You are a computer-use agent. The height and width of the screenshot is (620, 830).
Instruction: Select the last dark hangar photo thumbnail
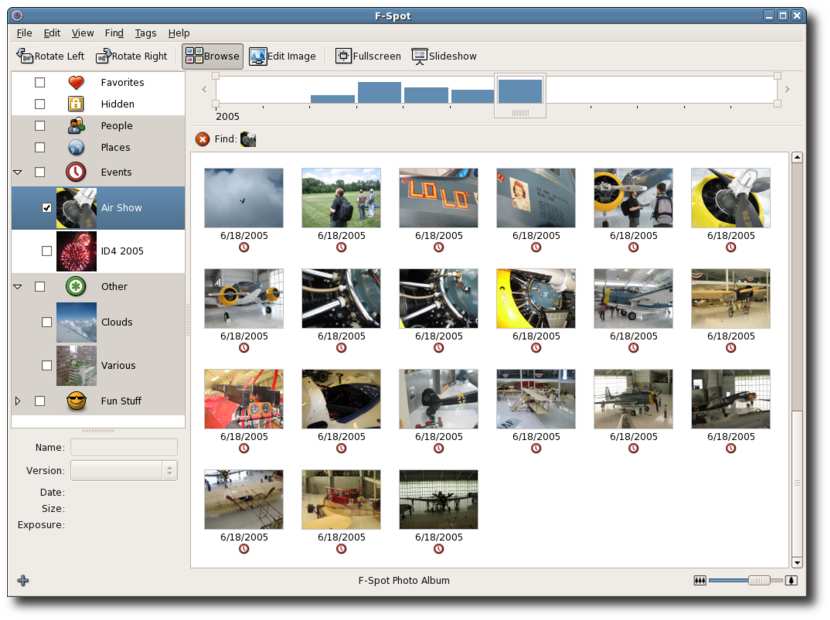(x=438, y=499)
